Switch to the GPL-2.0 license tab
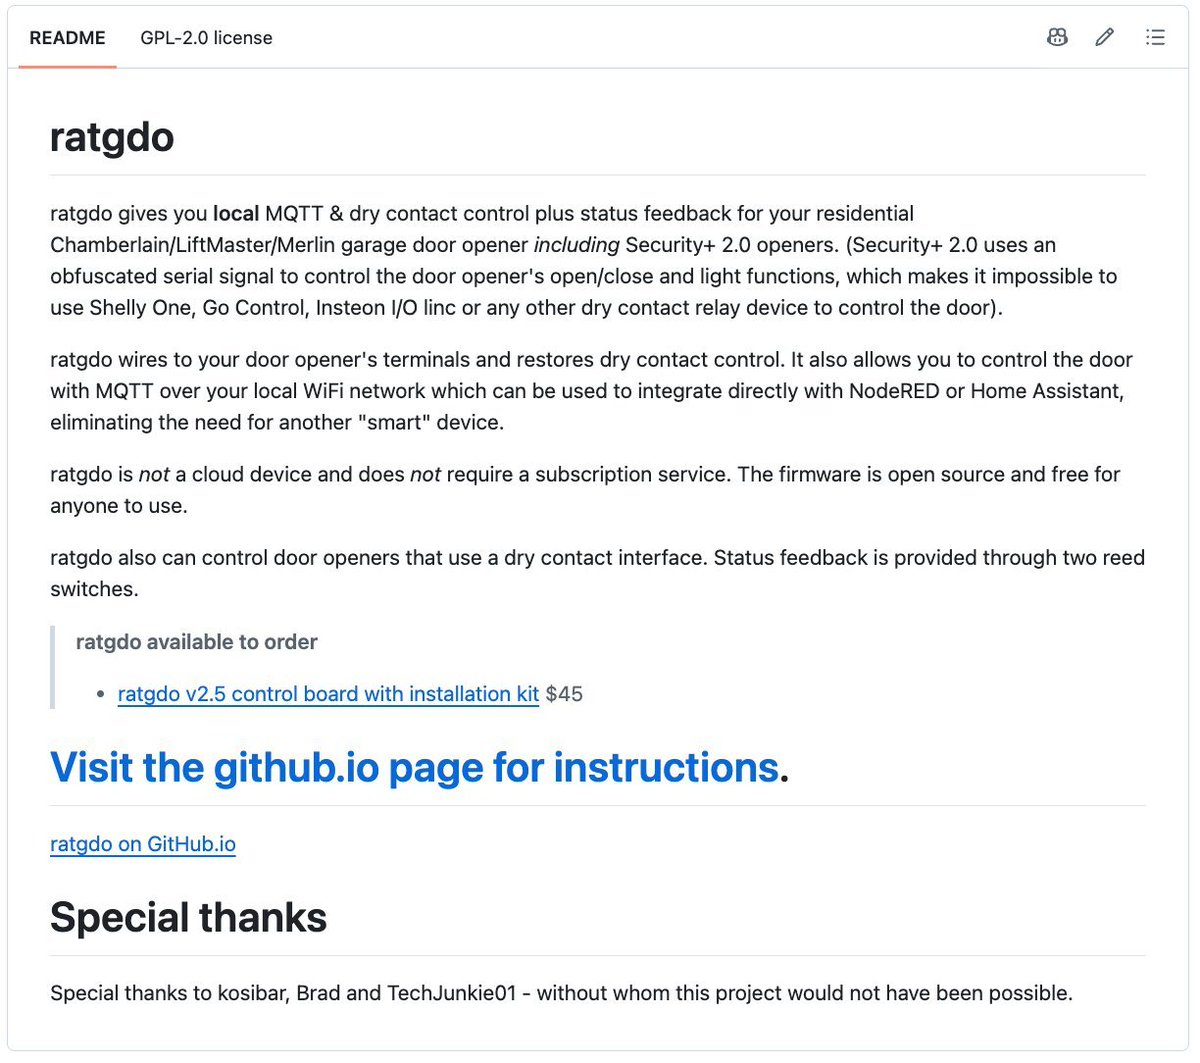Screen dimensions: 1200x1063 pos(206,38)
